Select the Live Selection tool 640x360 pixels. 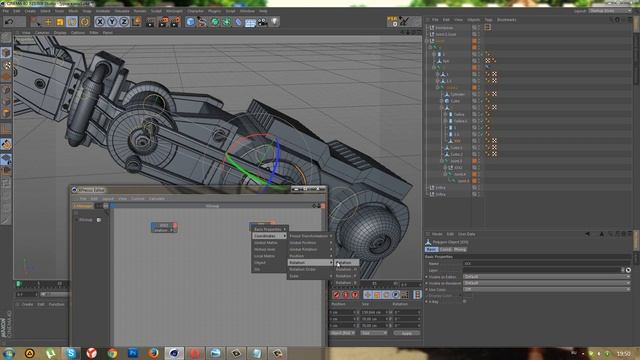[36, 22]
